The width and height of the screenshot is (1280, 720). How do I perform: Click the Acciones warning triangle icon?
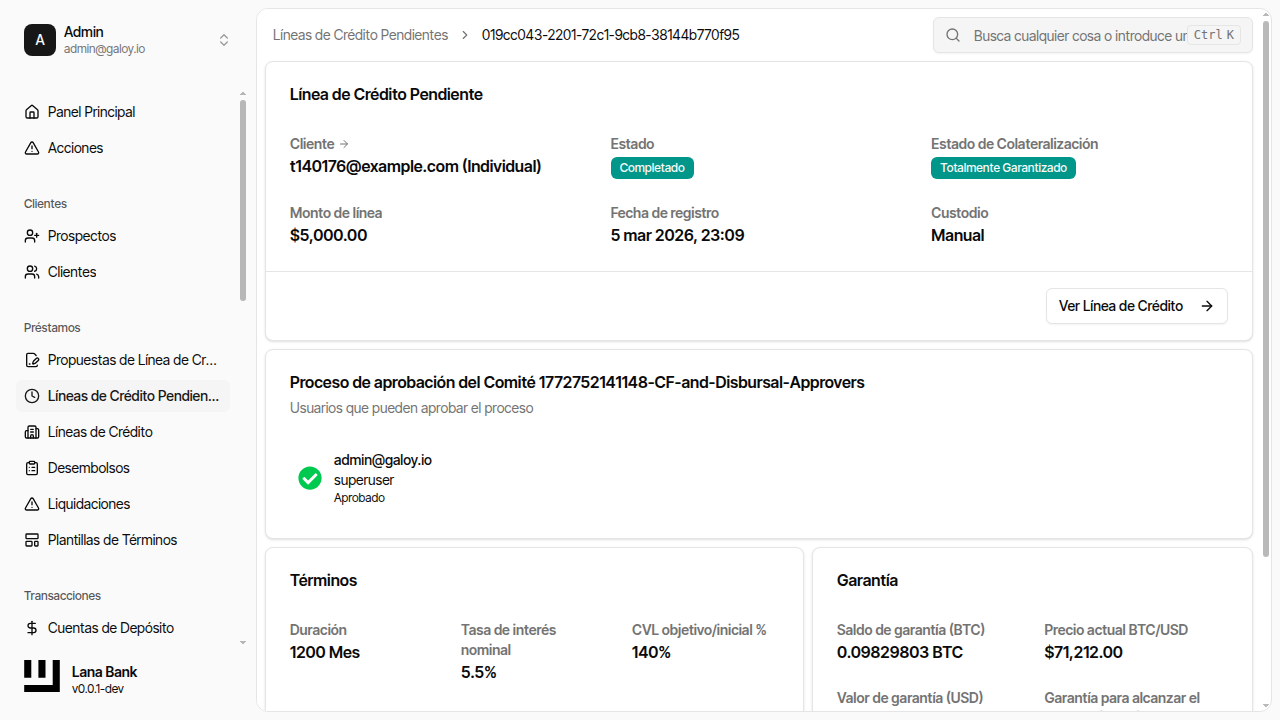tap(32, 148)
